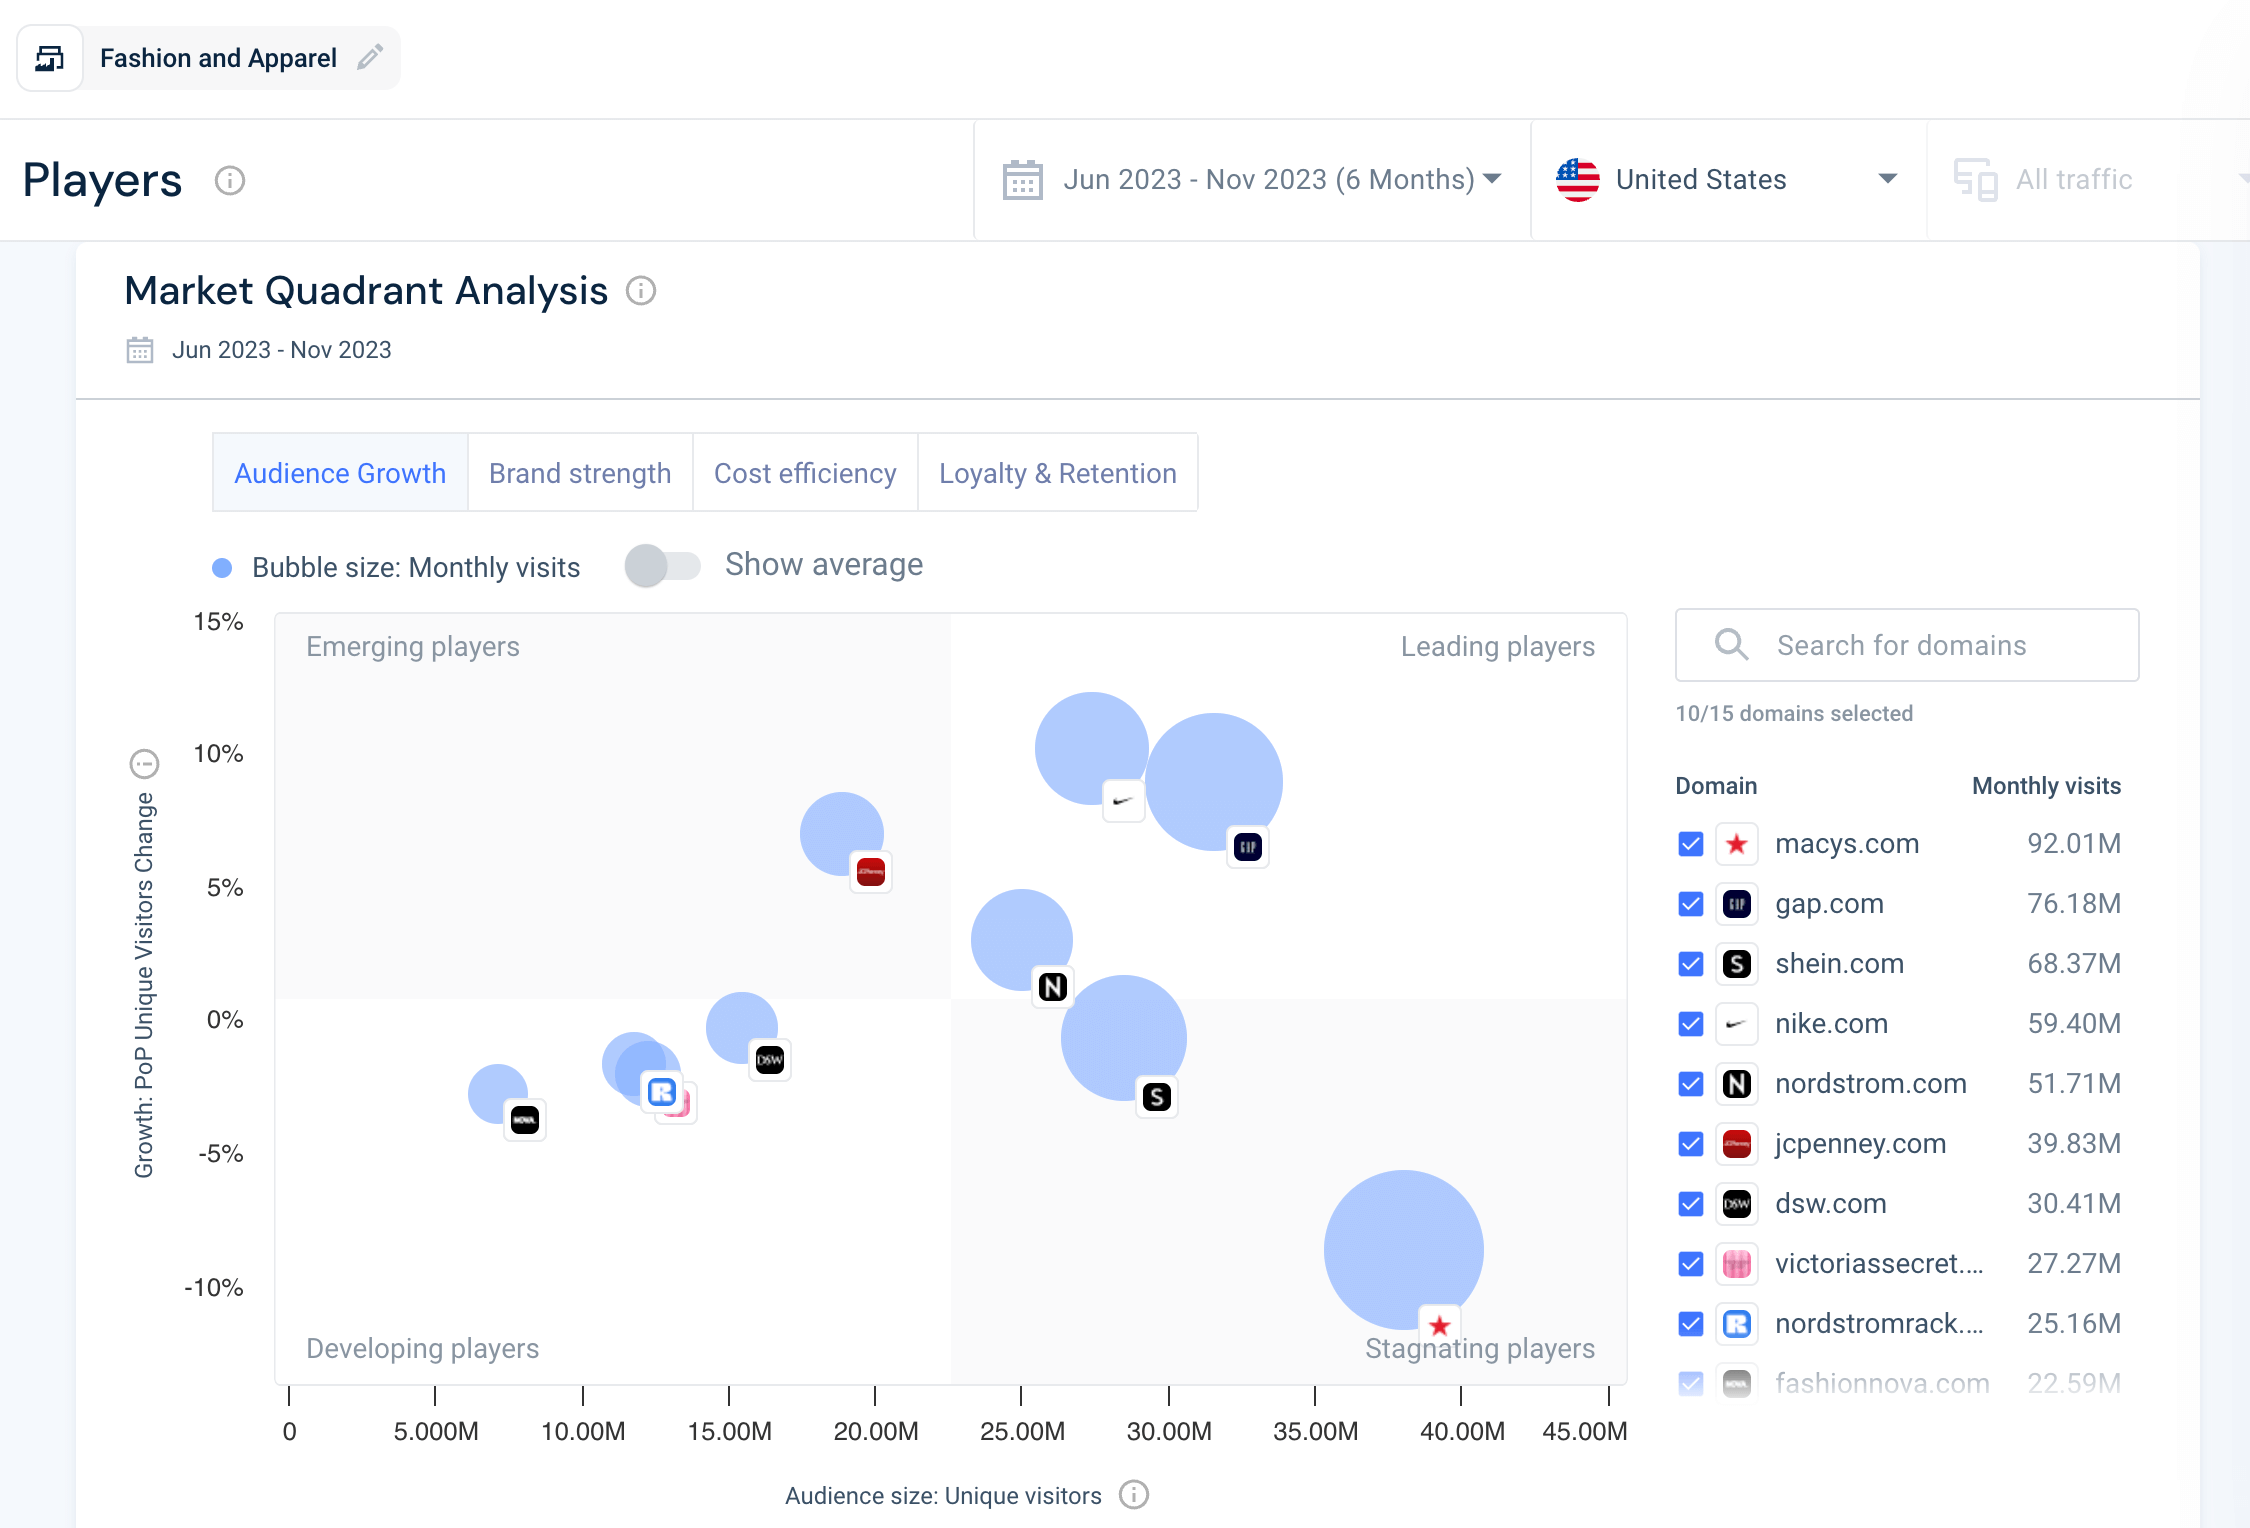Click the Monthly visits column header
The width and height of the screenshot is (2250, 1528).
(x=2046, y=786)
